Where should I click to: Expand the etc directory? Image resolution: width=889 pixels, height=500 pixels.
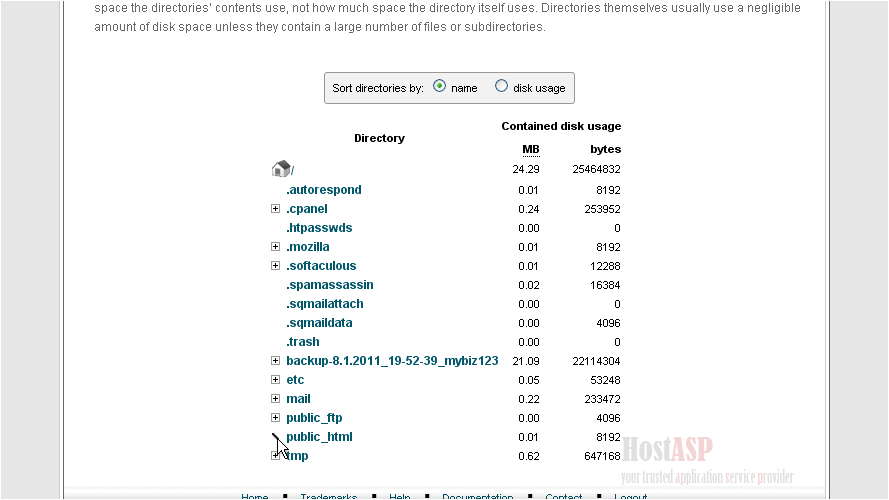[276, 380]
